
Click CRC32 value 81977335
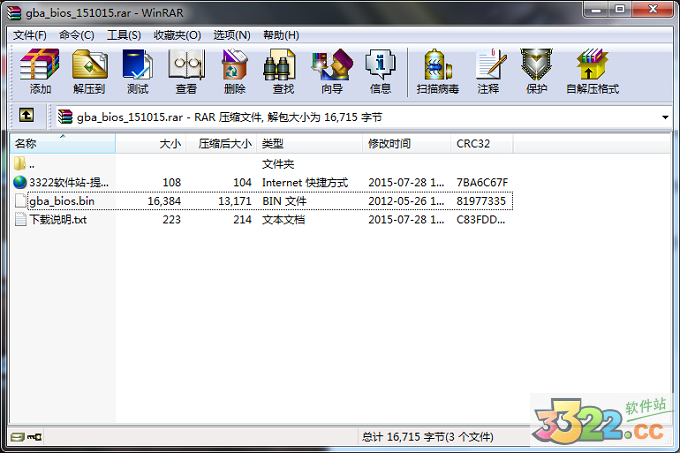(481, 201)
